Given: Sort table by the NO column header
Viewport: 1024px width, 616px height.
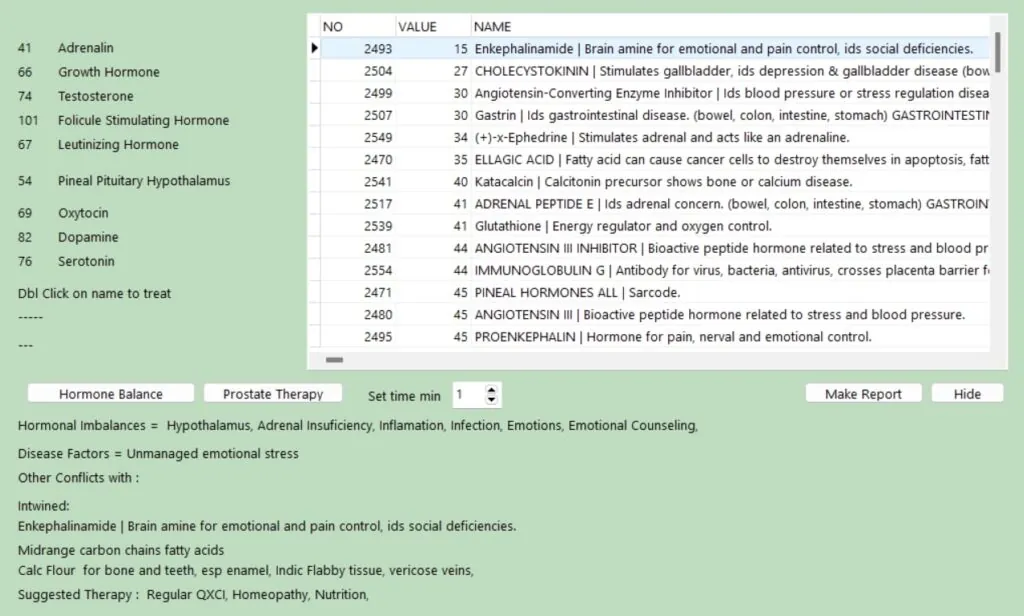Looking at the screenshot, I should tap(355, 26).
